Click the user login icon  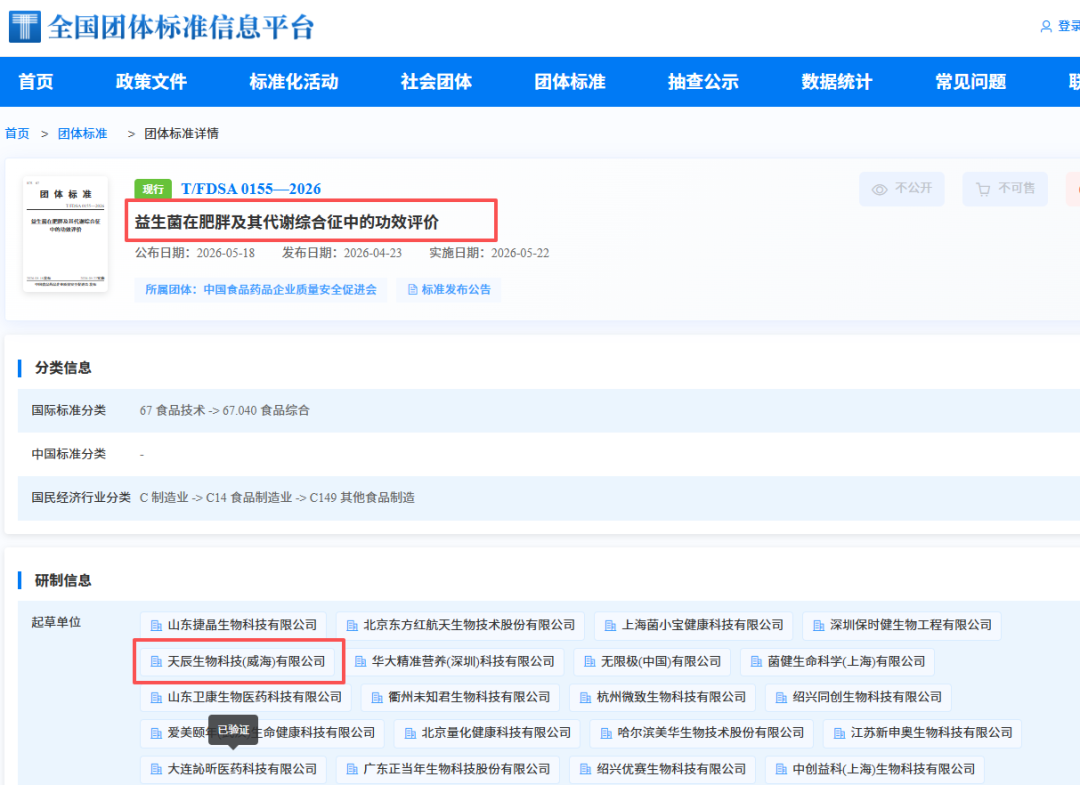pyautogui.click(x=1046, y=26)
